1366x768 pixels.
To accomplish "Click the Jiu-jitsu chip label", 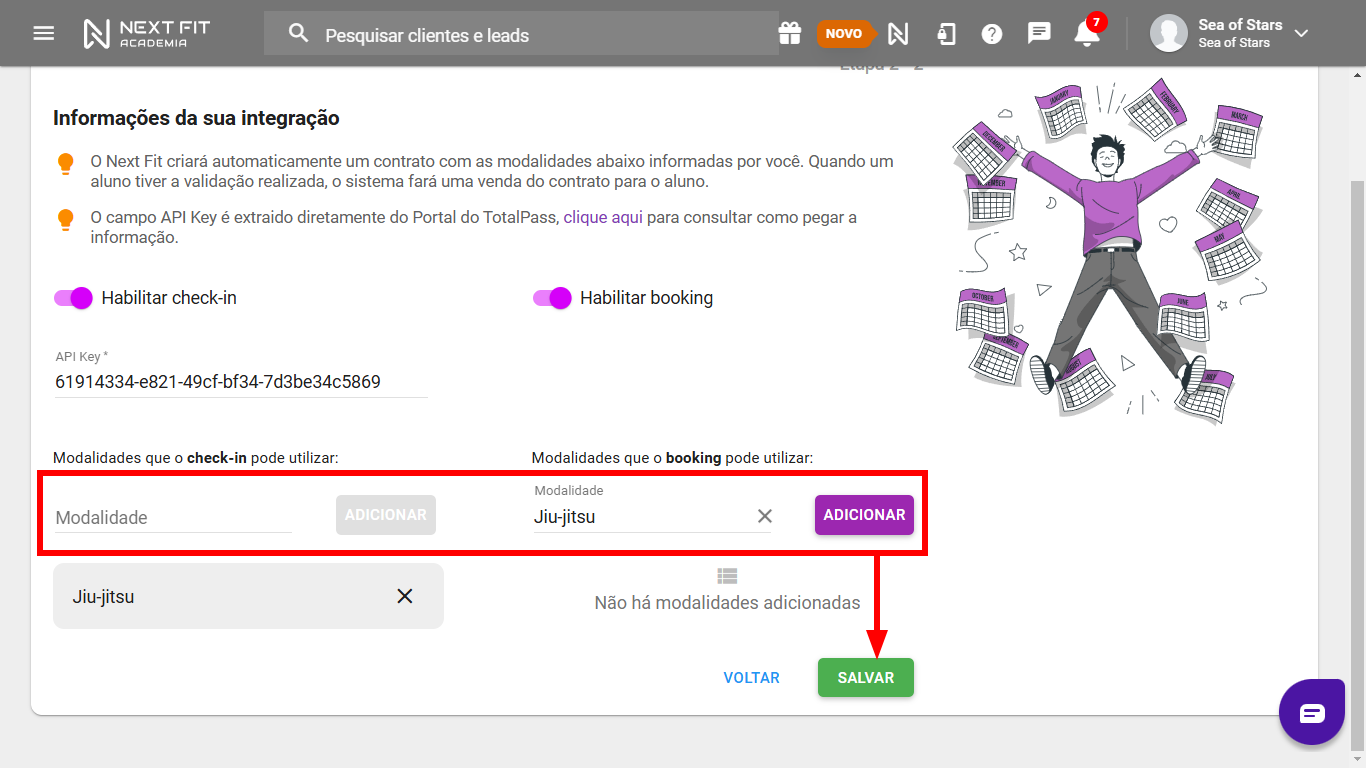I will tap(103, 597).
